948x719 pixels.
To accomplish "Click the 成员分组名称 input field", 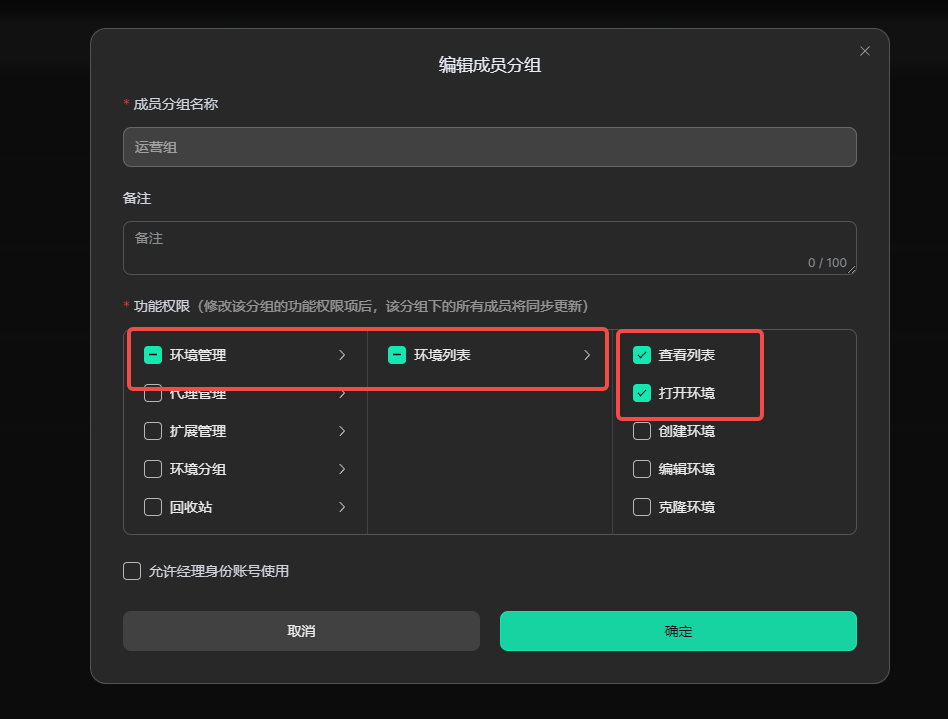I will (x=489, y=147).
